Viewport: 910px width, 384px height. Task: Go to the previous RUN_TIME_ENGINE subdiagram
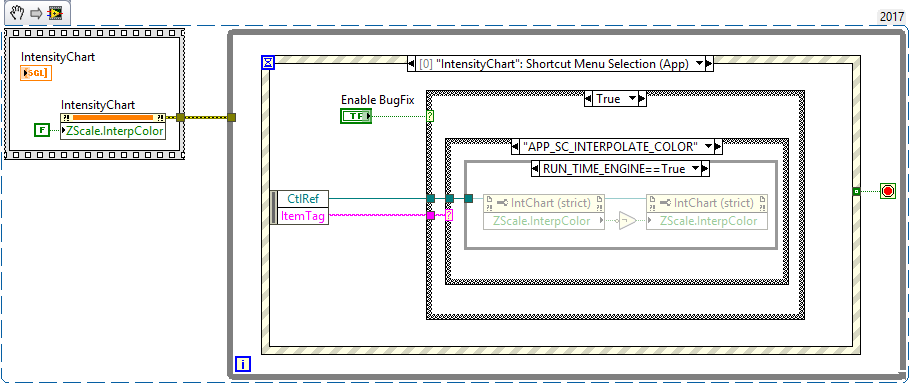point(535,169)
